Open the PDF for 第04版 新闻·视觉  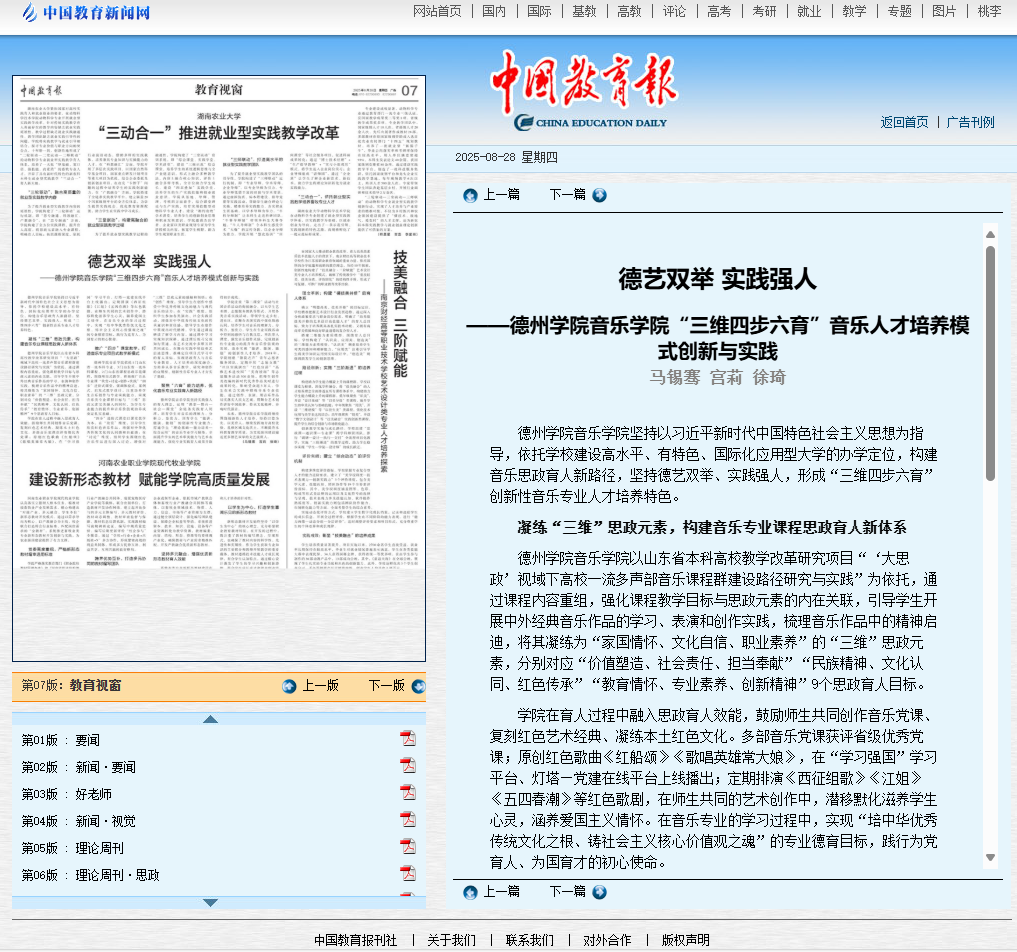(408, 820)
